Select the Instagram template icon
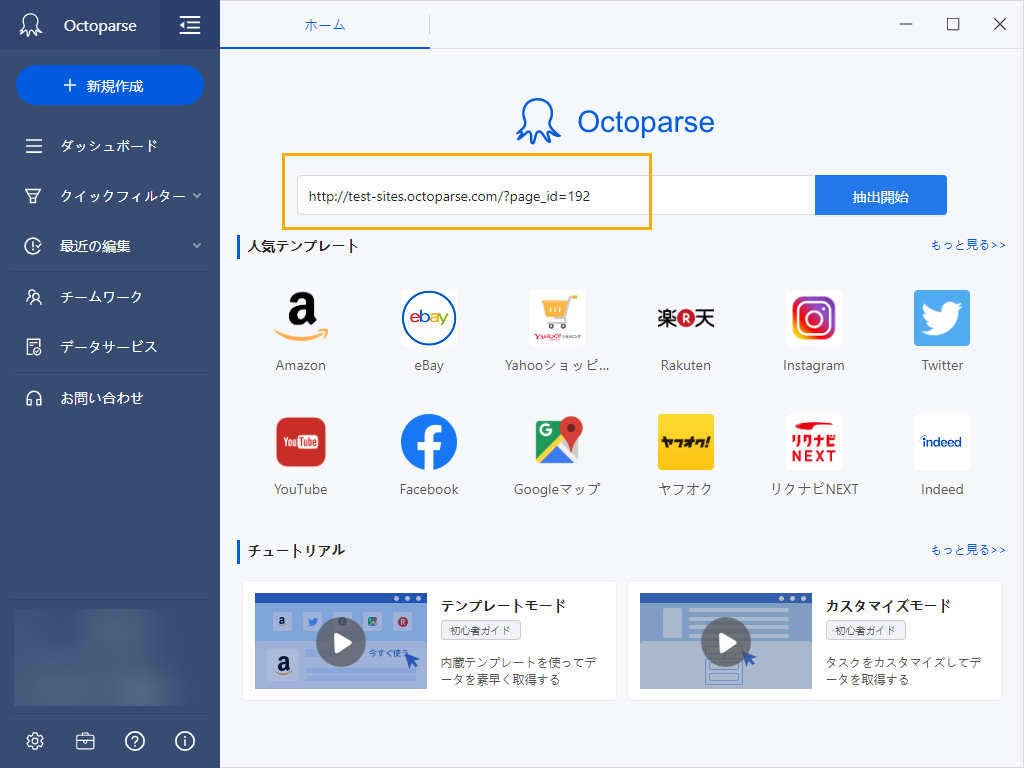1024x768 pixels. coord(814,318)
